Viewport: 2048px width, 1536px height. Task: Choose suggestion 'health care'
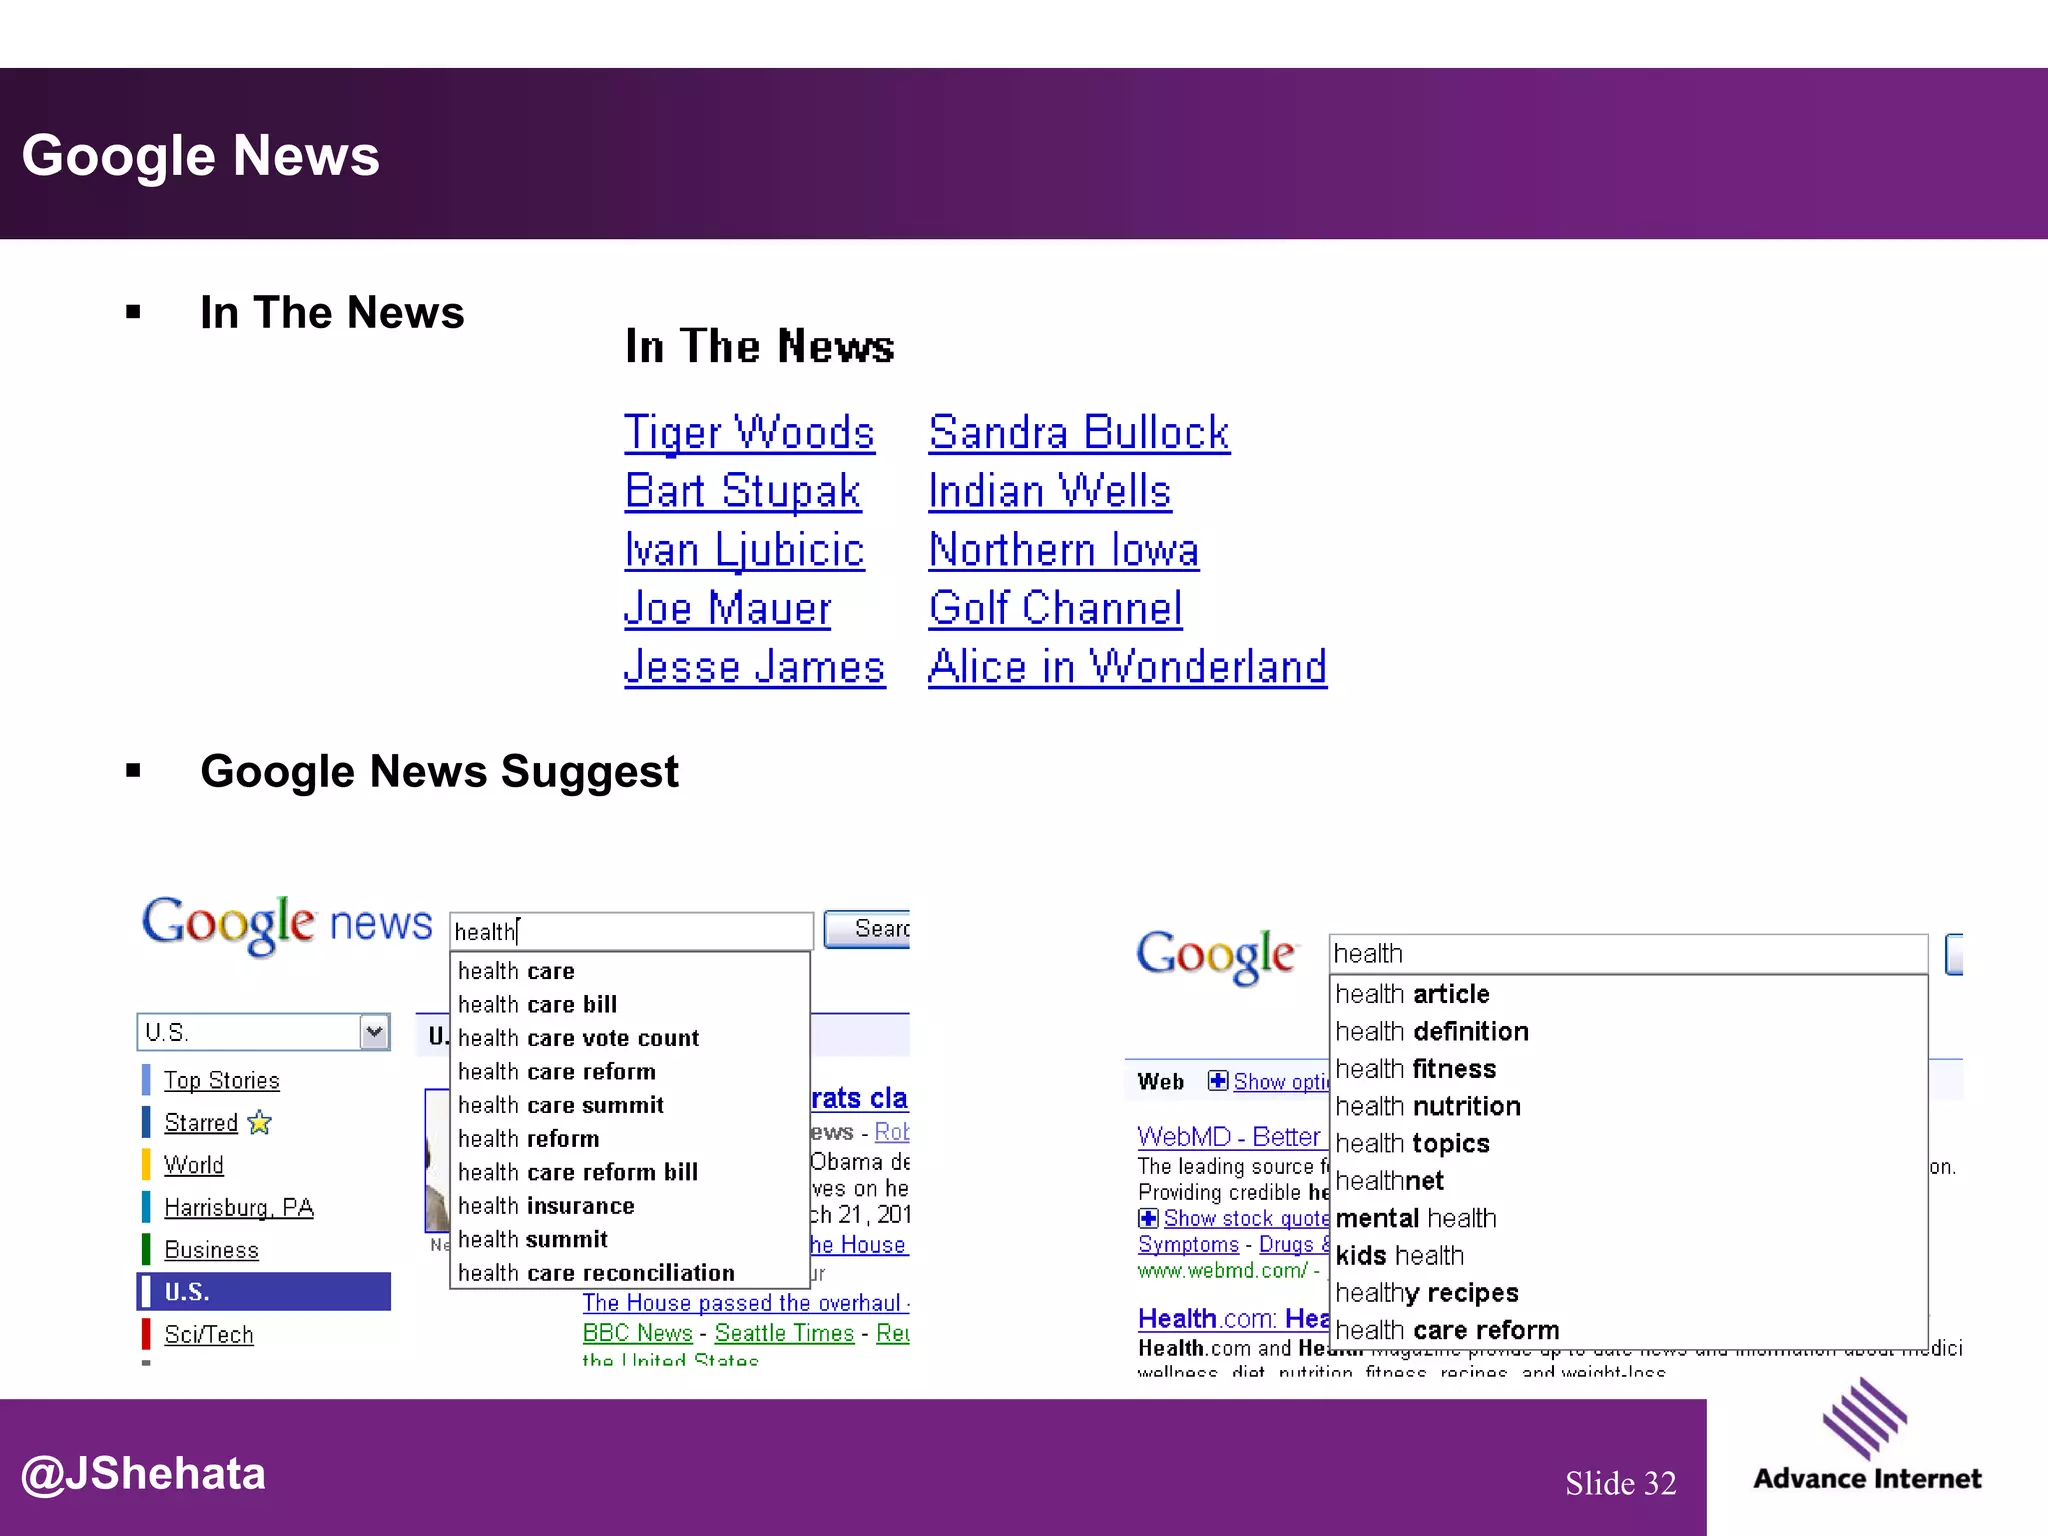coord(630,971)
